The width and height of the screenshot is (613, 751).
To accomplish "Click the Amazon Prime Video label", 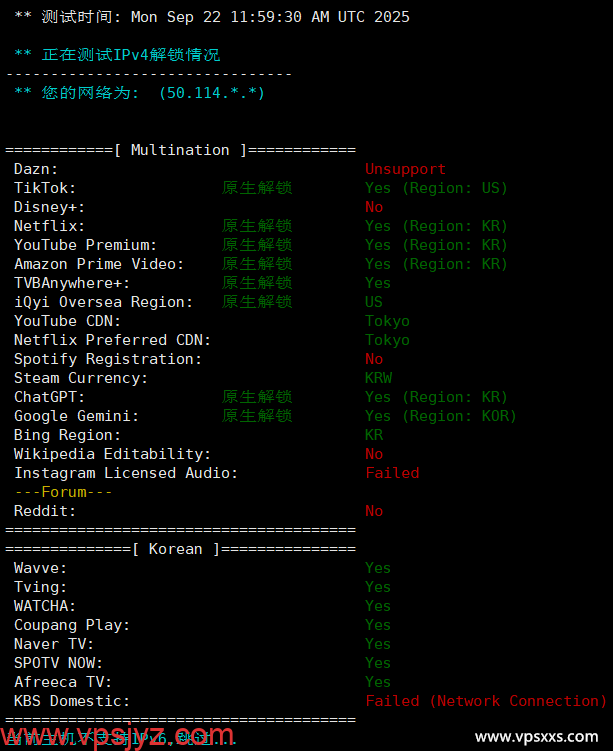I will [99, 264].
